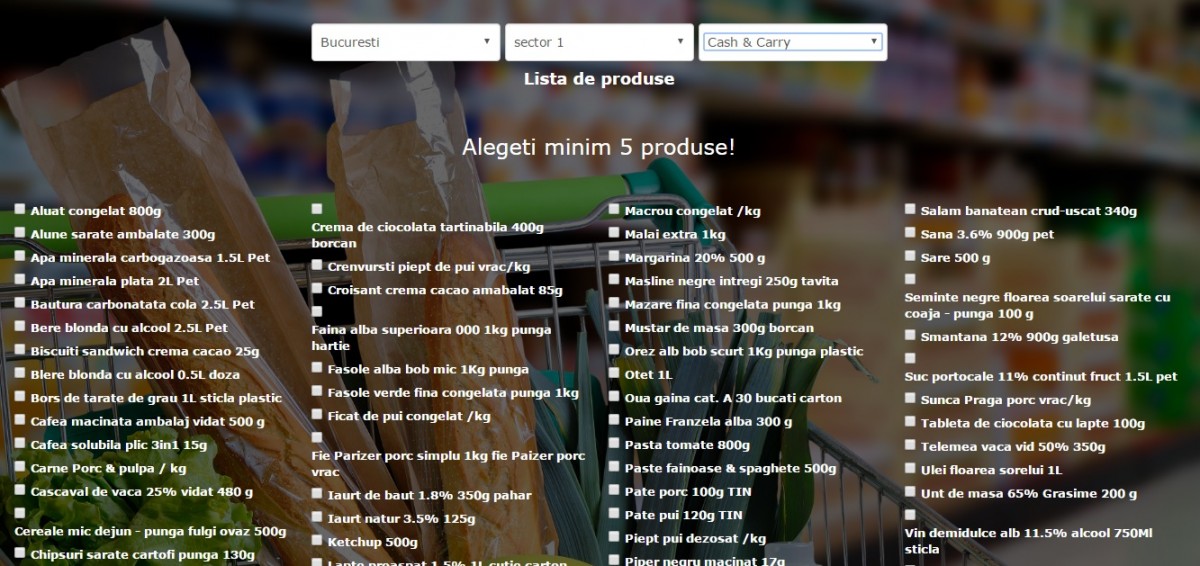Expand the sector 1 dropdown
This screenshot has height=566, width=1200.
tap(599, 43)
